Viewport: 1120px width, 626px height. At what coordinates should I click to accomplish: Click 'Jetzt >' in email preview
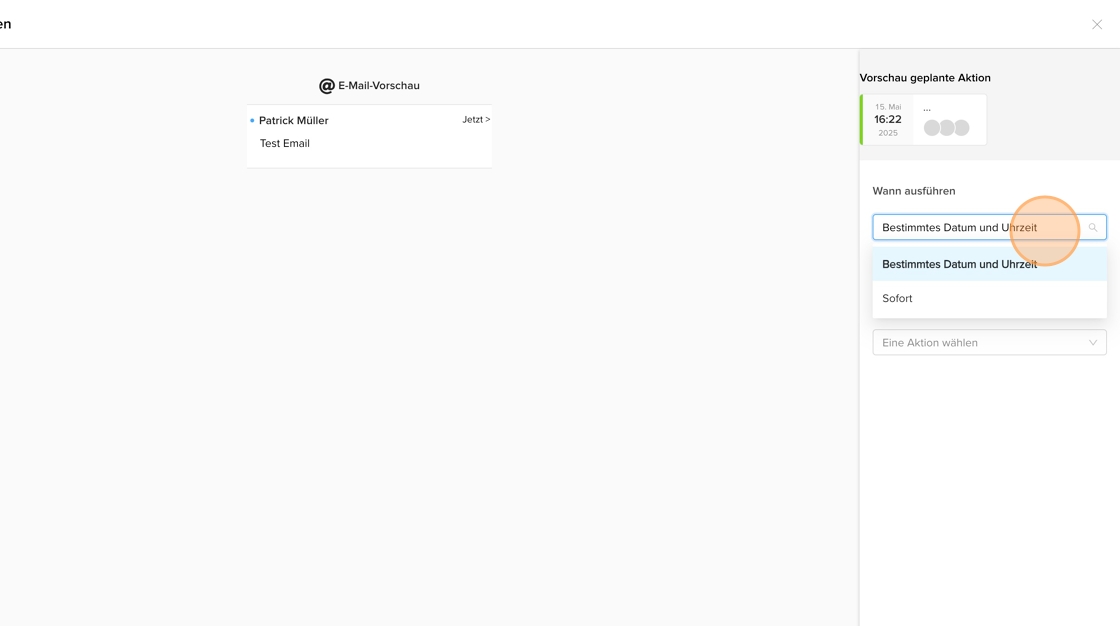point(476,119)
